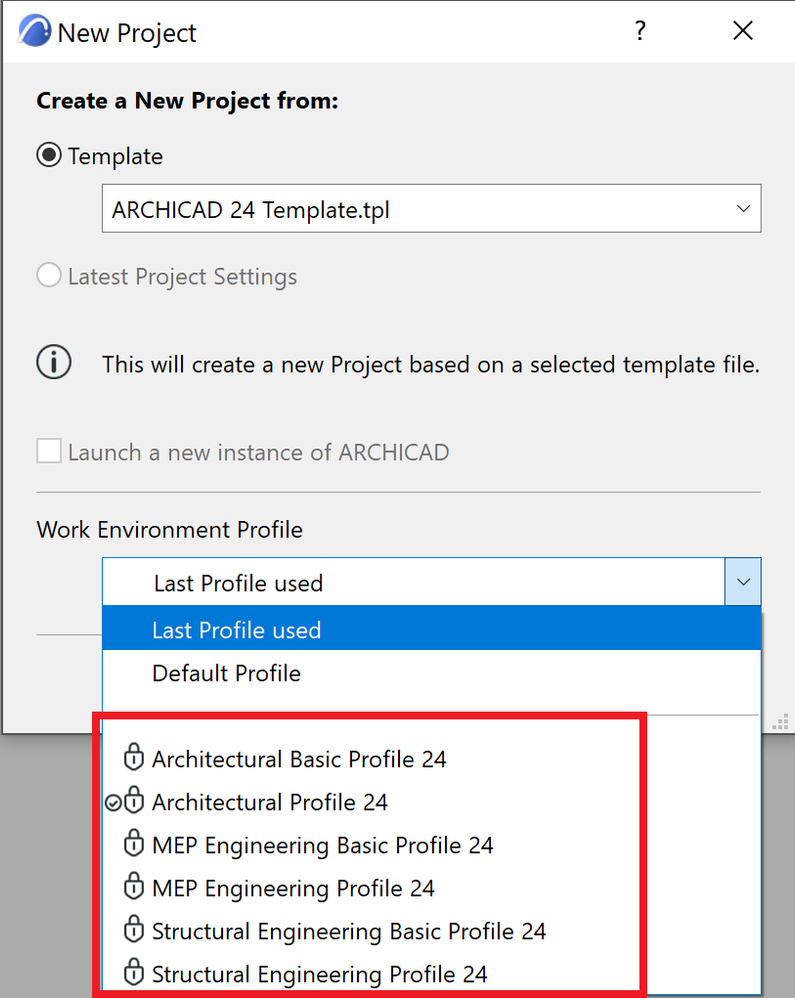Click lock icon beside Structural Engineering Basic Profile 24
The image size is (795, 998).
(133, 931)
